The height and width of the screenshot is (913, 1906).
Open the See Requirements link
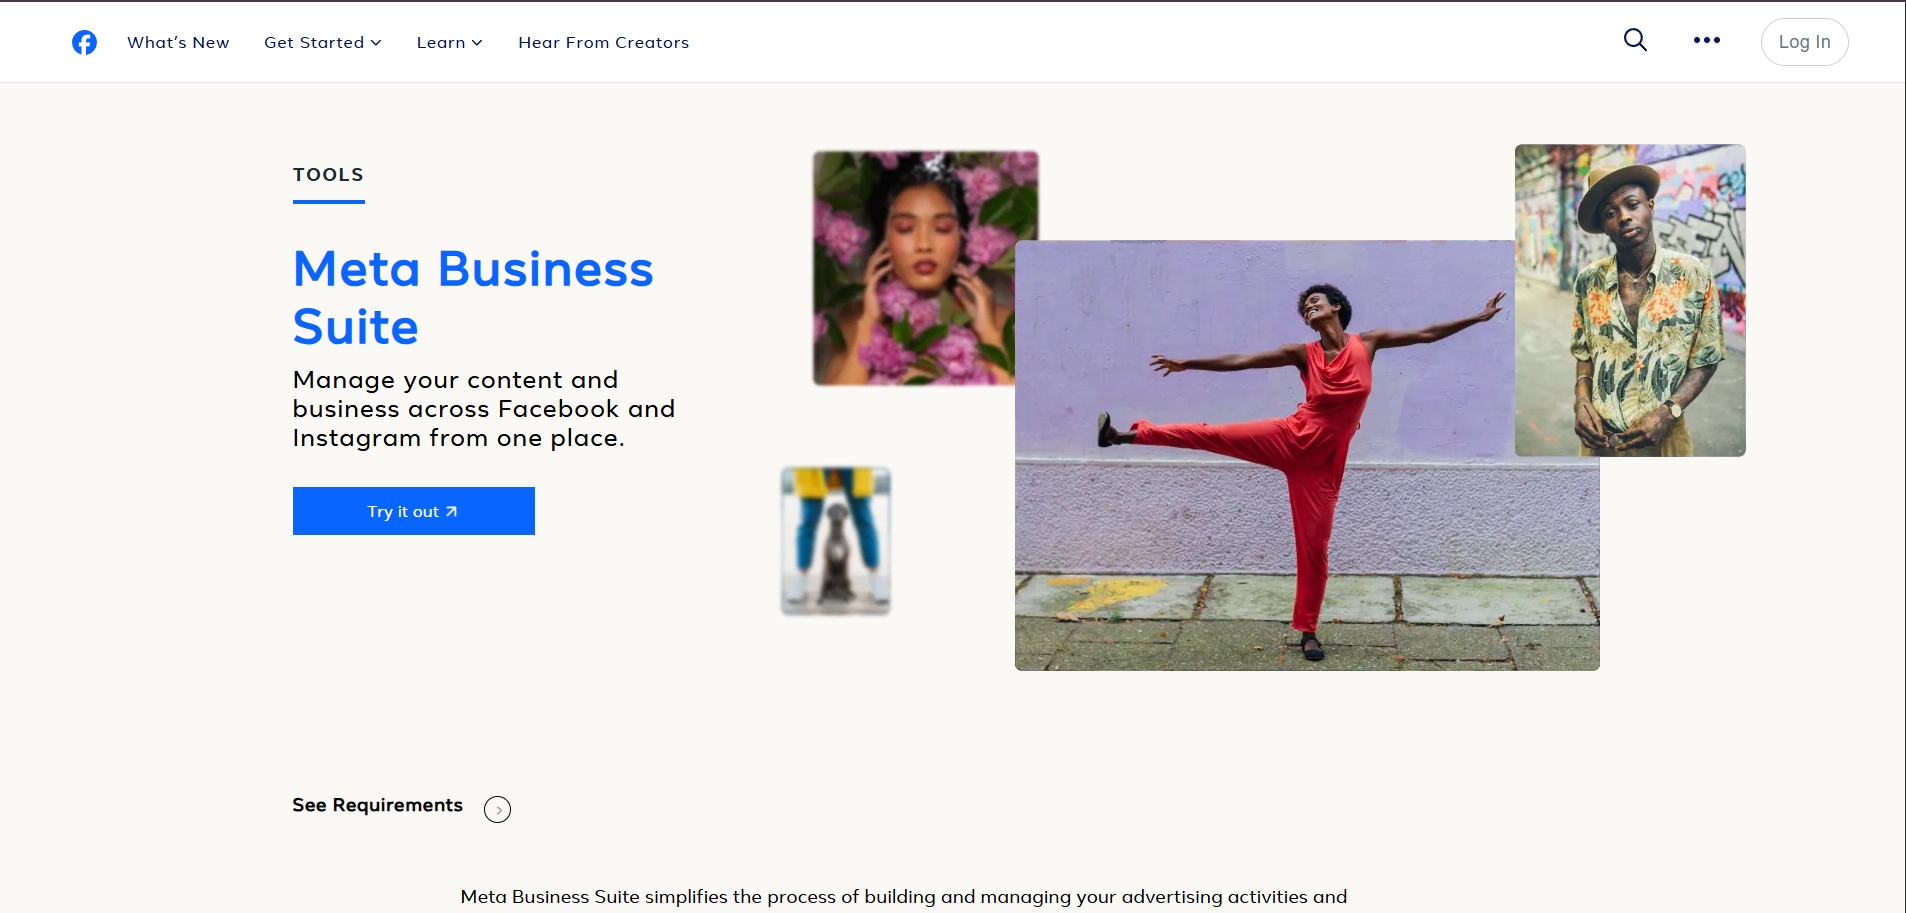(x=378, y=805)
